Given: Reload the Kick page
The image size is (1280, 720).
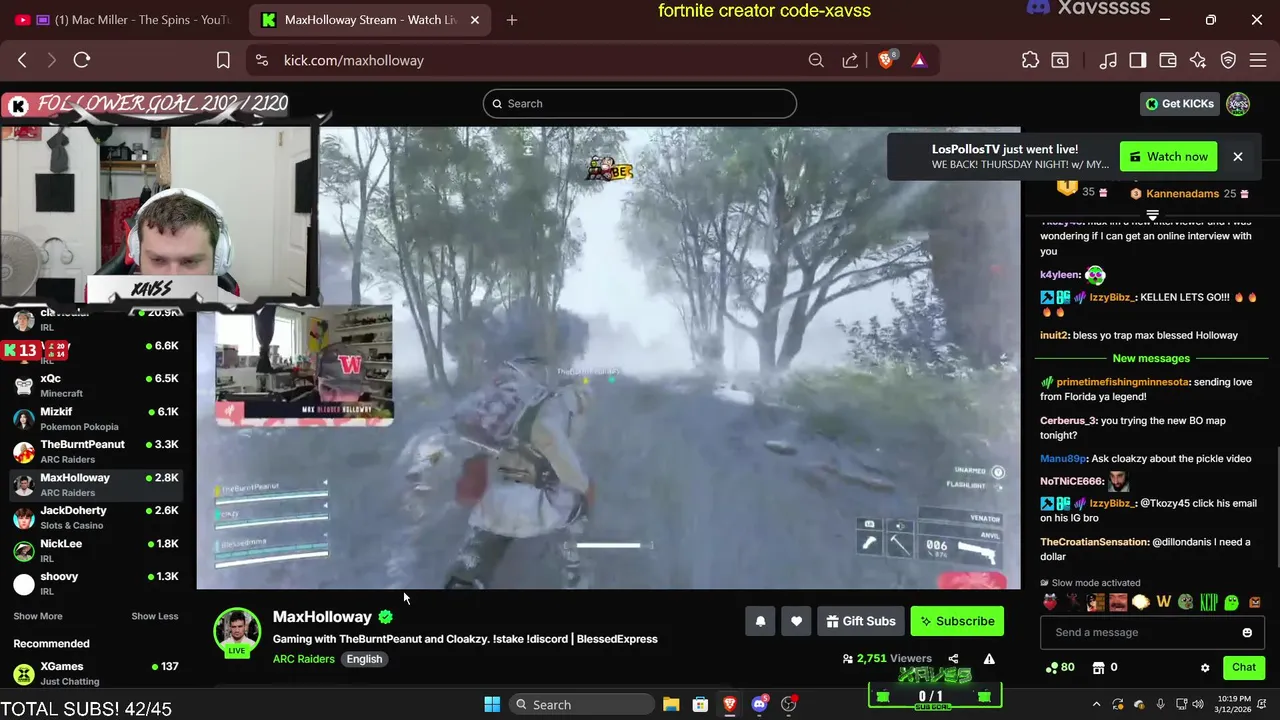Looking at the screenshot, I should point(82,60).
